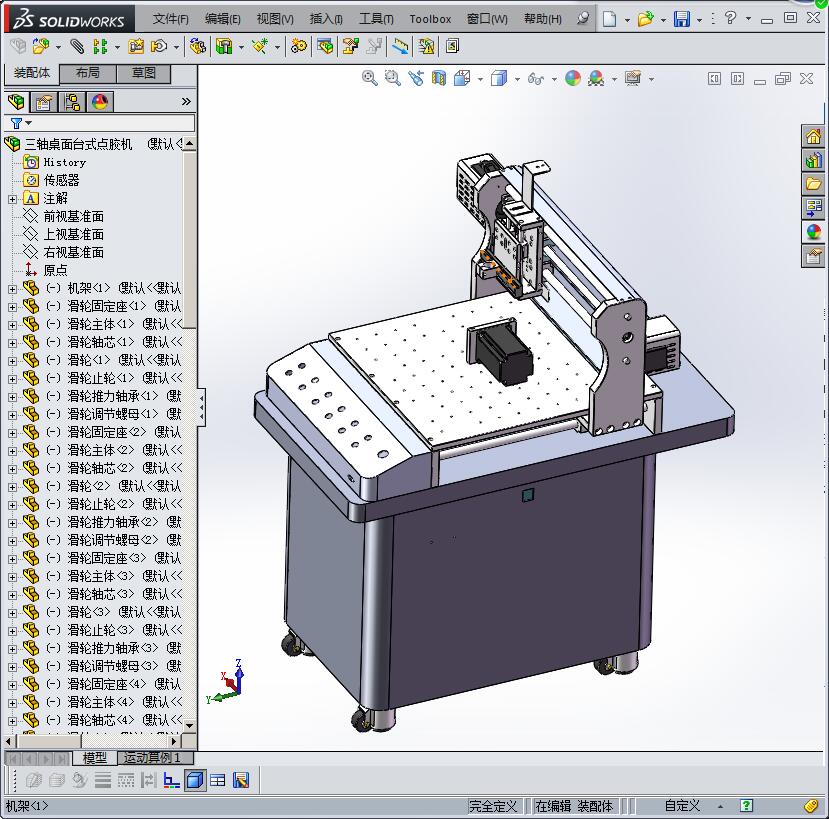This screenshot has width=829, height=819.
Task: Open the 编辑(E) menu
Action: (223, 19)
